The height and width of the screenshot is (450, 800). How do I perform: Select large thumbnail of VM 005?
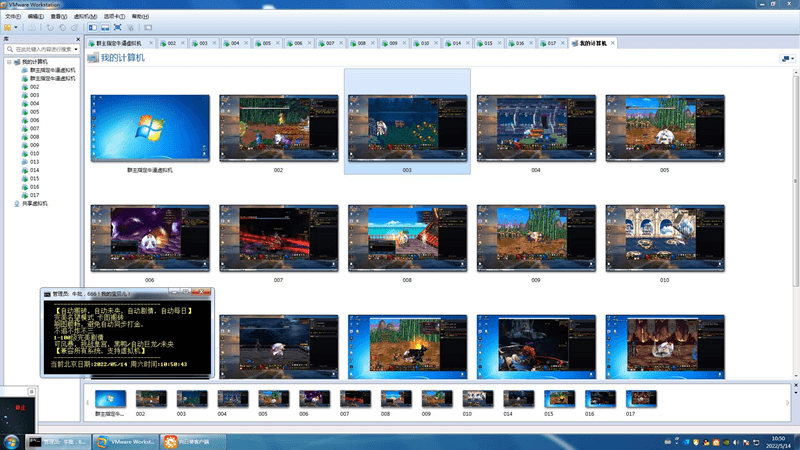(x=665, y=128)
